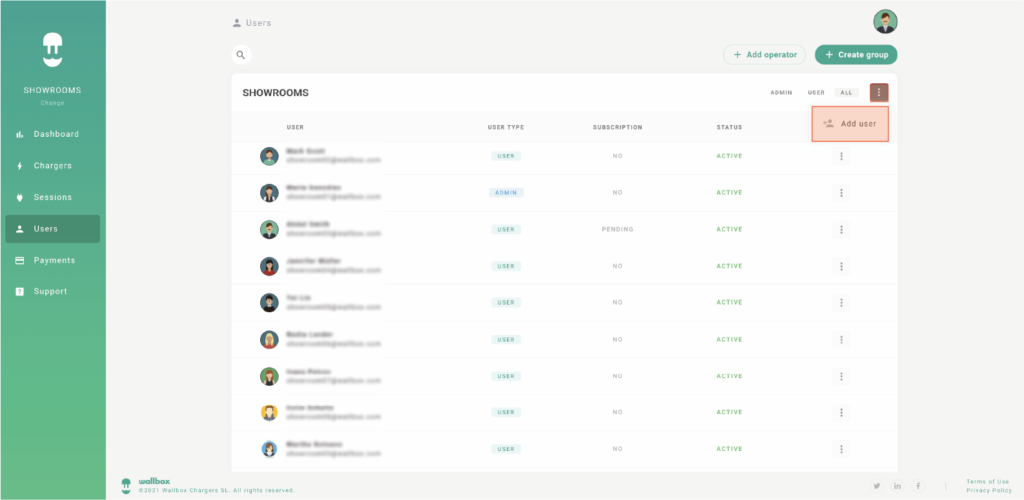Click the Payments card icon in sidebar

(20, 260)
